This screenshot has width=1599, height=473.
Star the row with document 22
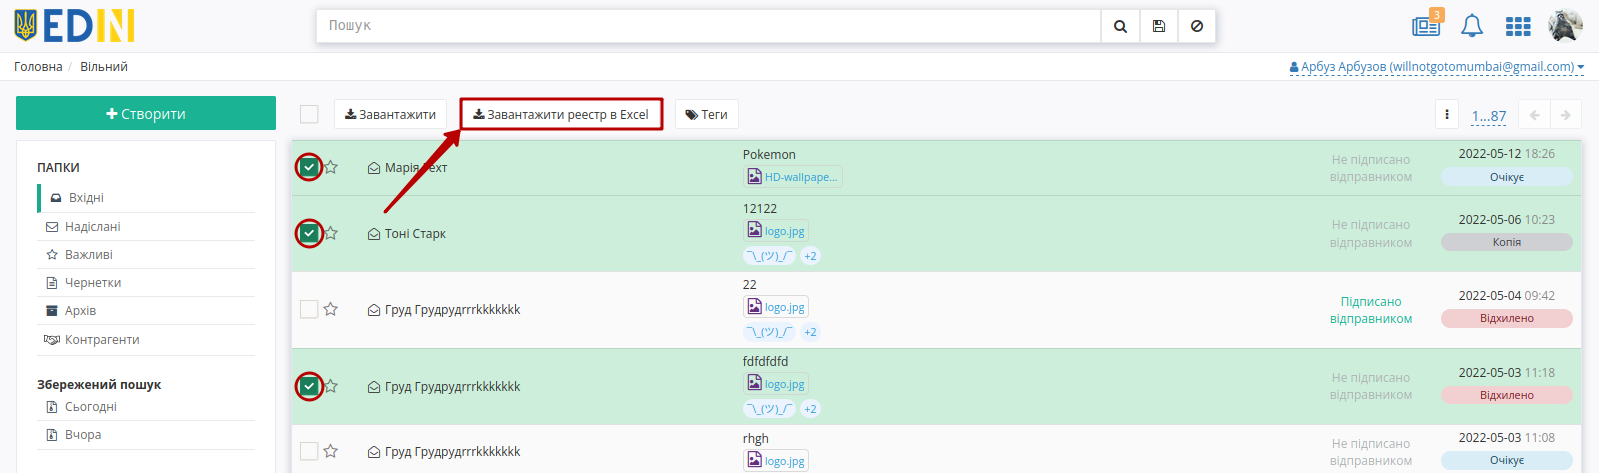click(x=331, y=309)
